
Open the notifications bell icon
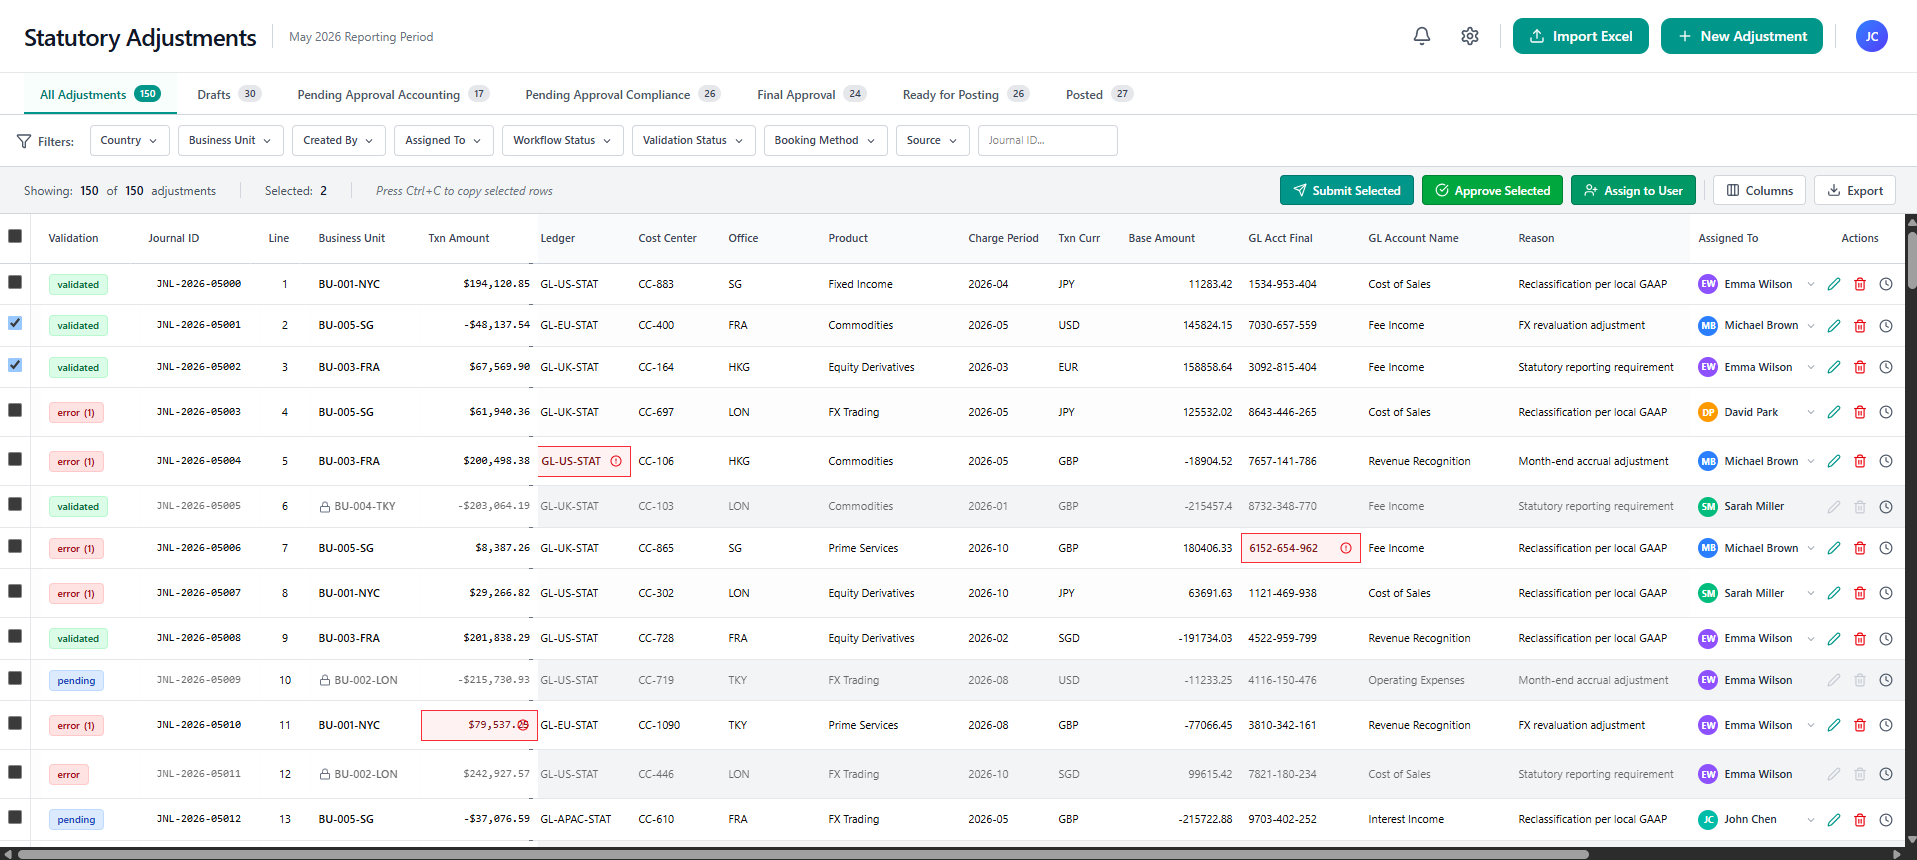point(1421,36)
